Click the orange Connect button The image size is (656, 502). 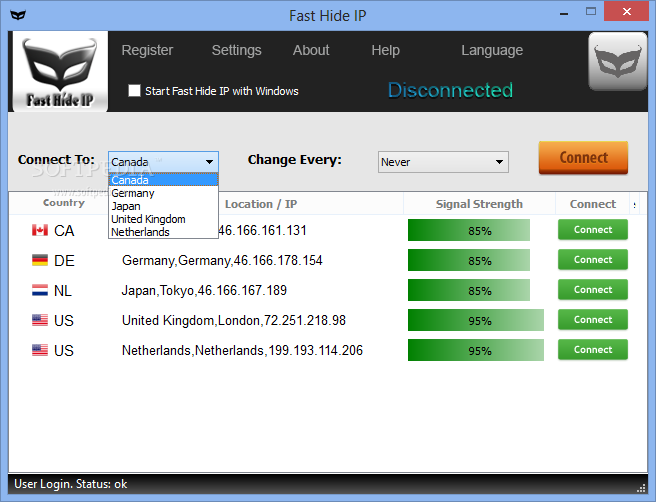[583, 158]
